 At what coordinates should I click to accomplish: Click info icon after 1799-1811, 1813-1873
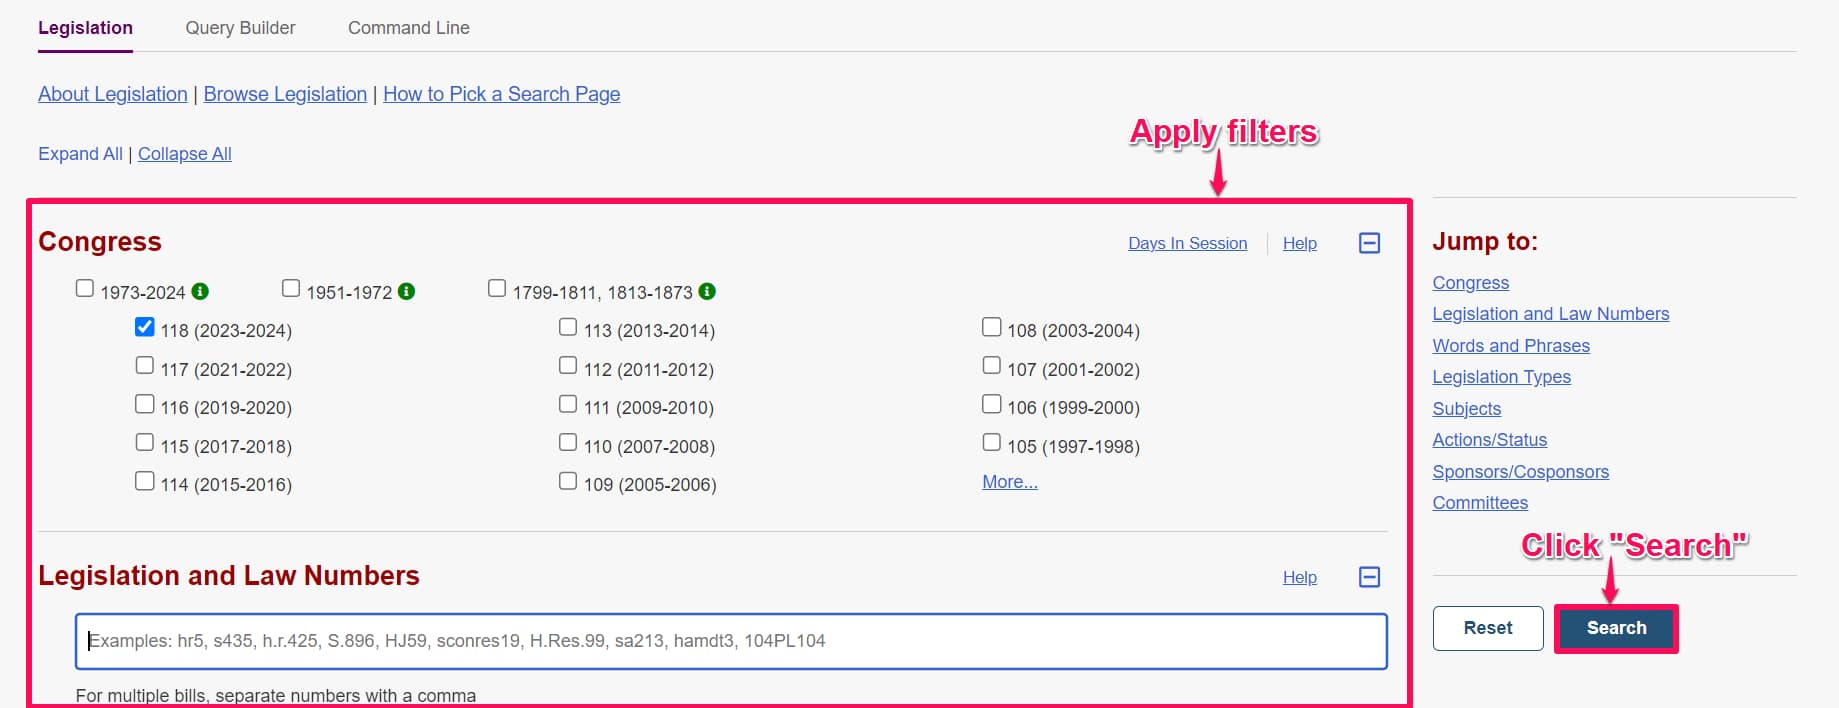point(707,291)
